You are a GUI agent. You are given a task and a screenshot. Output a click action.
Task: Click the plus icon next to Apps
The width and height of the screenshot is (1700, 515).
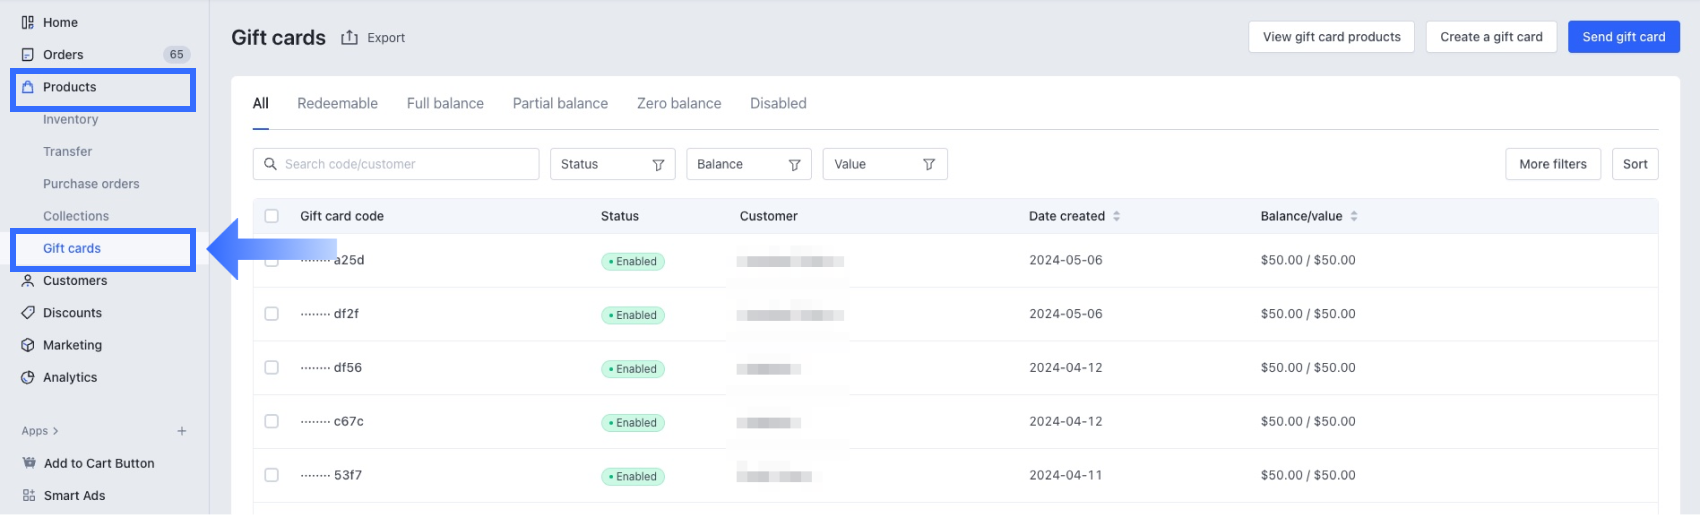point(182,431)
